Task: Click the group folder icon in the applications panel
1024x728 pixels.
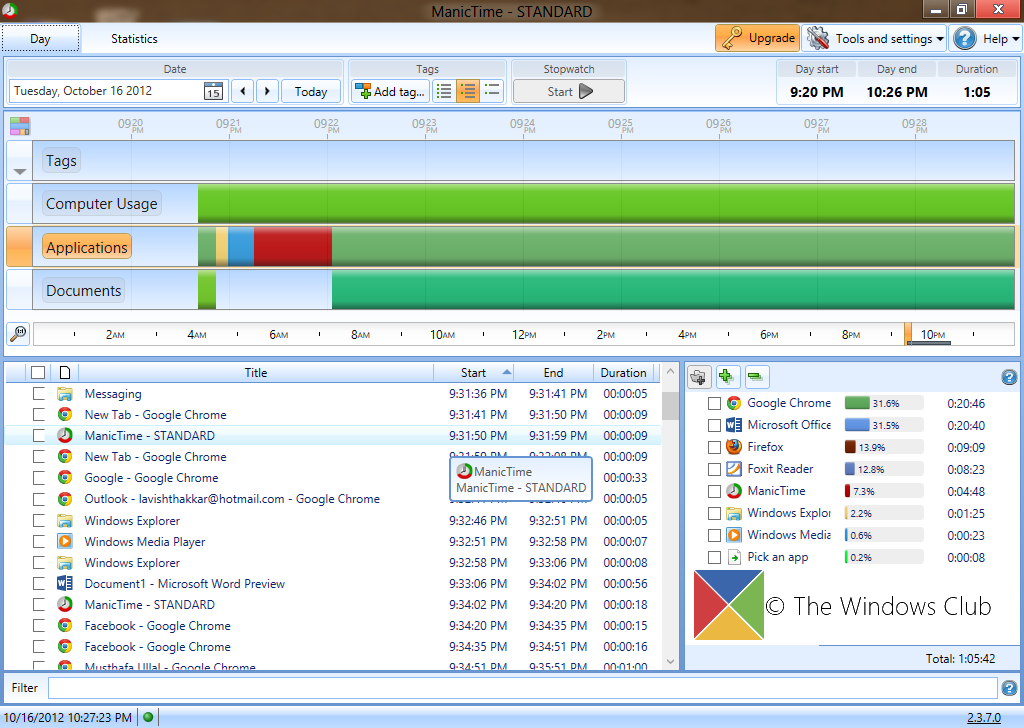Action: tap(698, 376)
